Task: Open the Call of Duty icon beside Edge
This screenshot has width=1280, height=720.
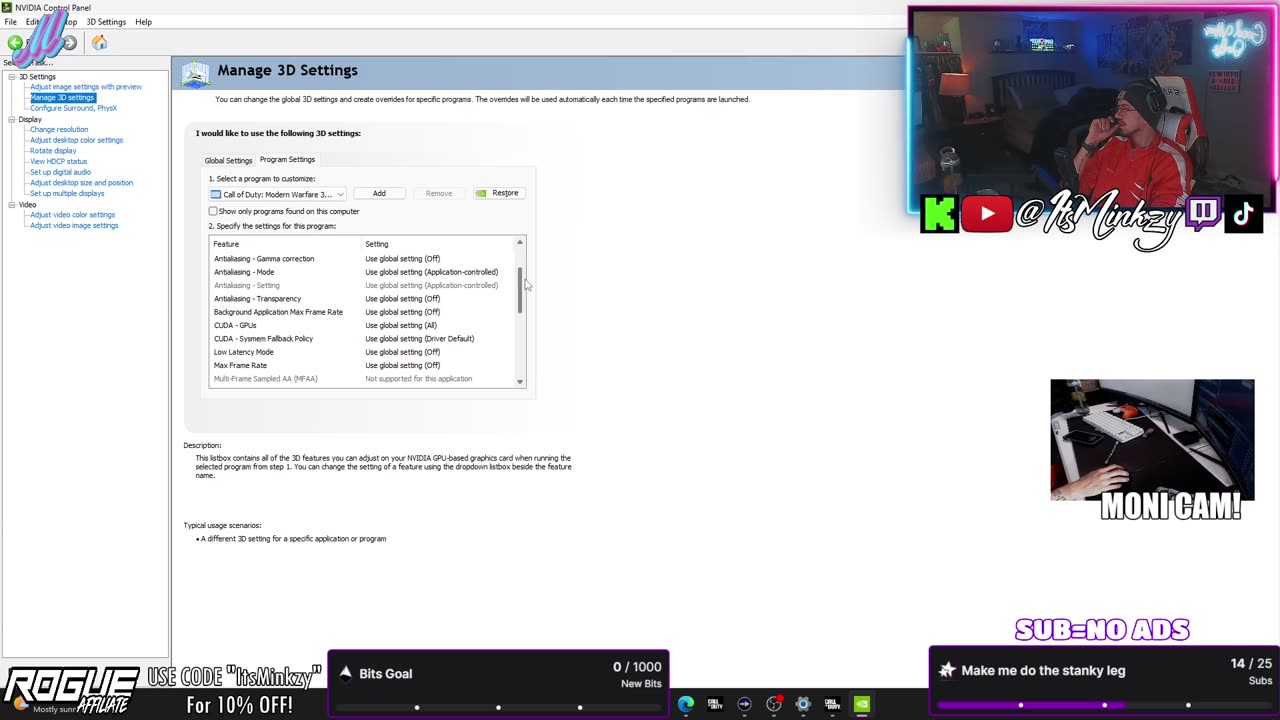Action: click(x=715, y=704)
